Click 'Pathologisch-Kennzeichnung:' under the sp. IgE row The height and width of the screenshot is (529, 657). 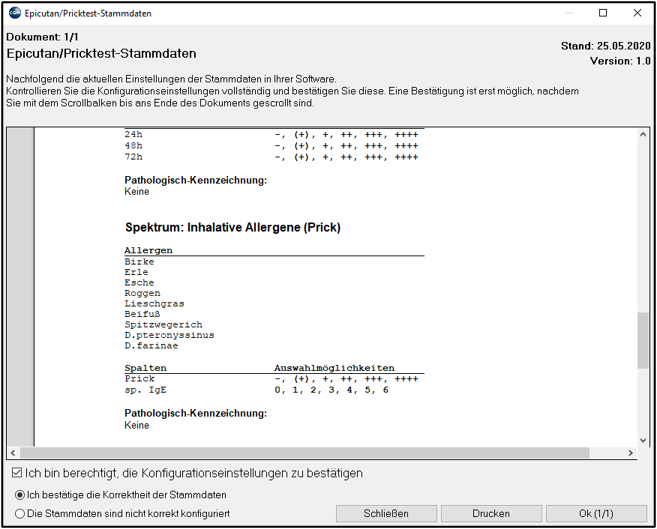[196, 413]
